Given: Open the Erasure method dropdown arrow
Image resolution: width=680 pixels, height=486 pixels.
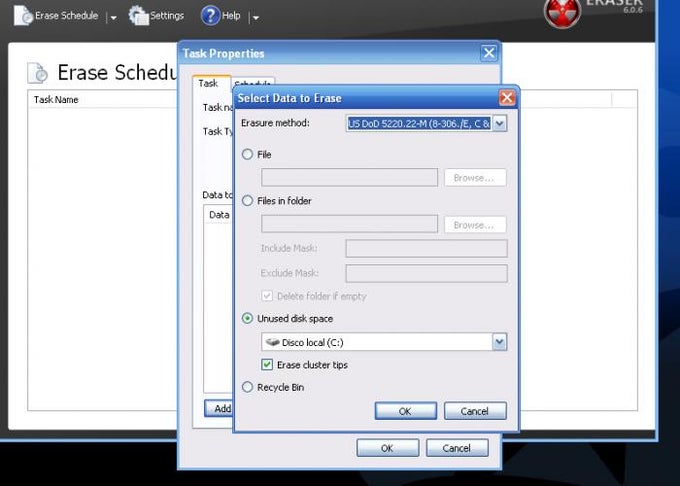Looking at the screenshot, I should 499,124.
